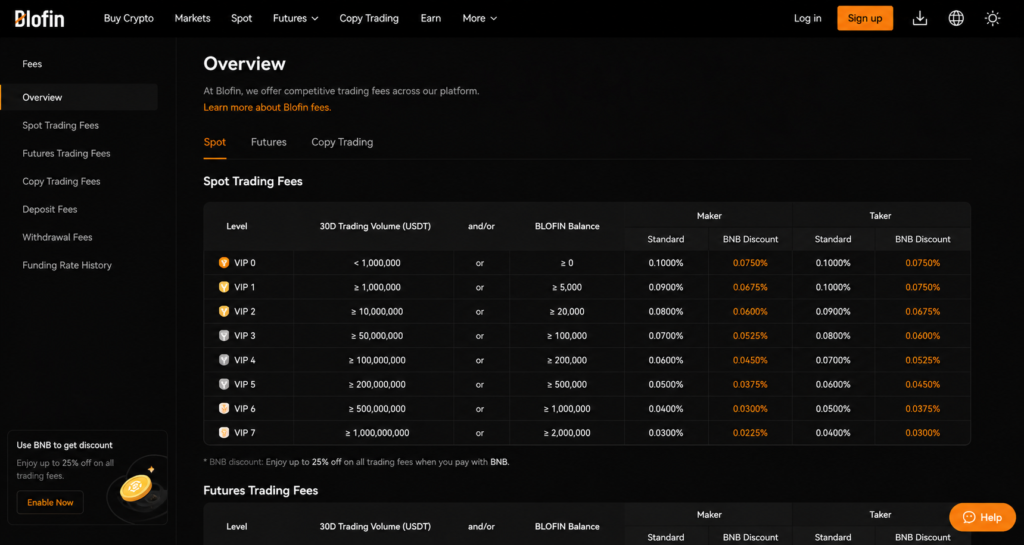Viewport: 1024px width, 545px height.
Task: Select the Spot tab under Overview
Action: pos(215,142)
